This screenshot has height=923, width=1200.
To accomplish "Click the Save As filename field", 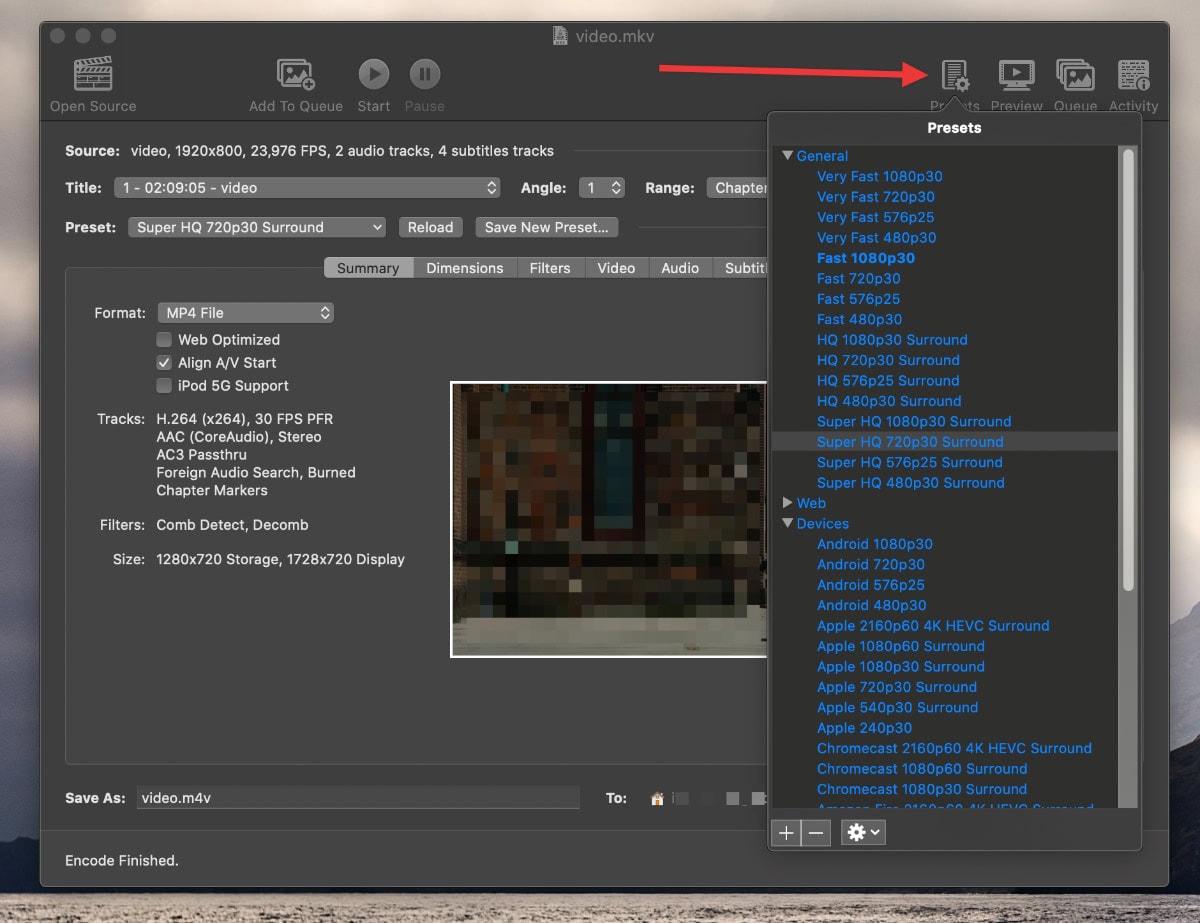I will [358, 798].
